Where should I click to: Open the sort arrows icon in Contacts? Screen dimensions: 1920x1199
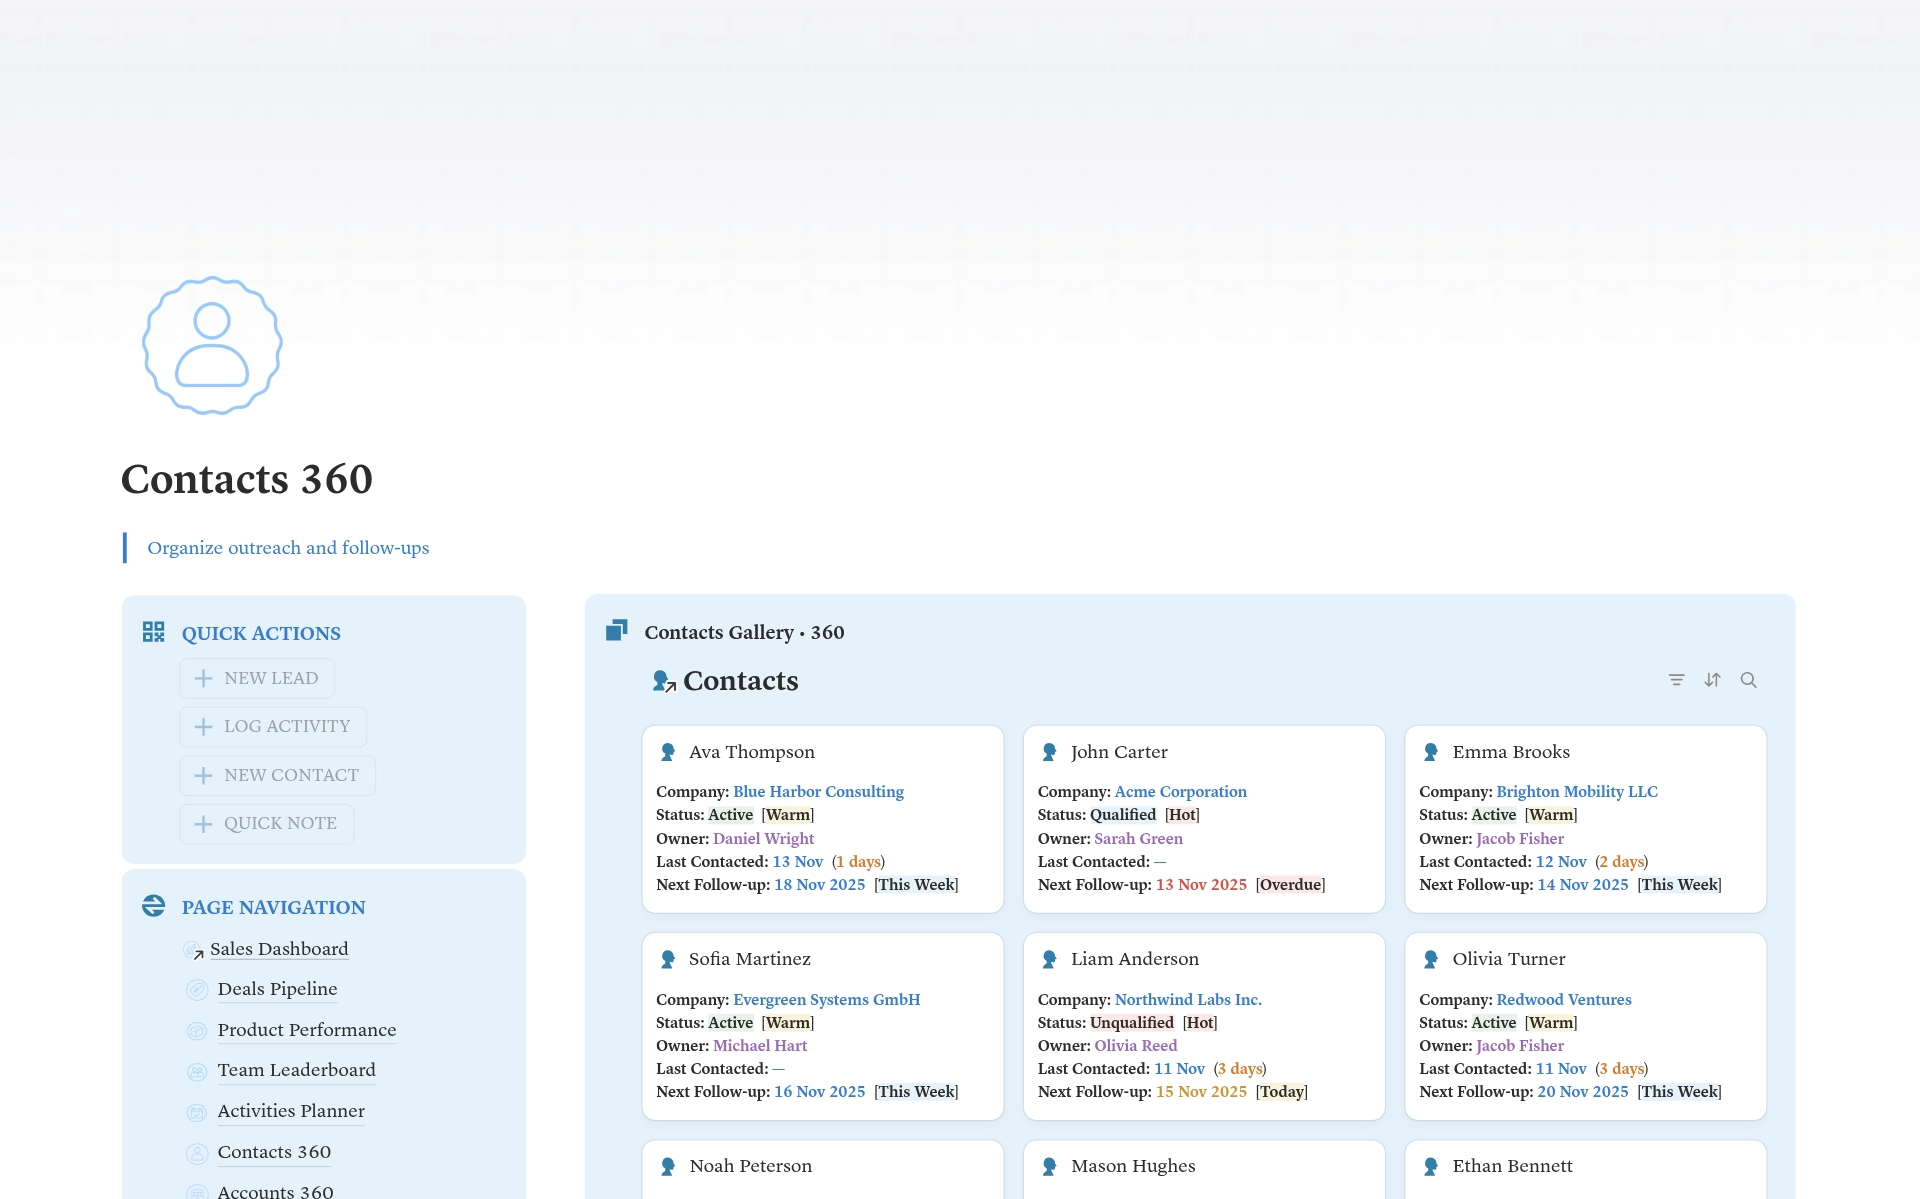pyautogui.click(x=1712, y=680)
